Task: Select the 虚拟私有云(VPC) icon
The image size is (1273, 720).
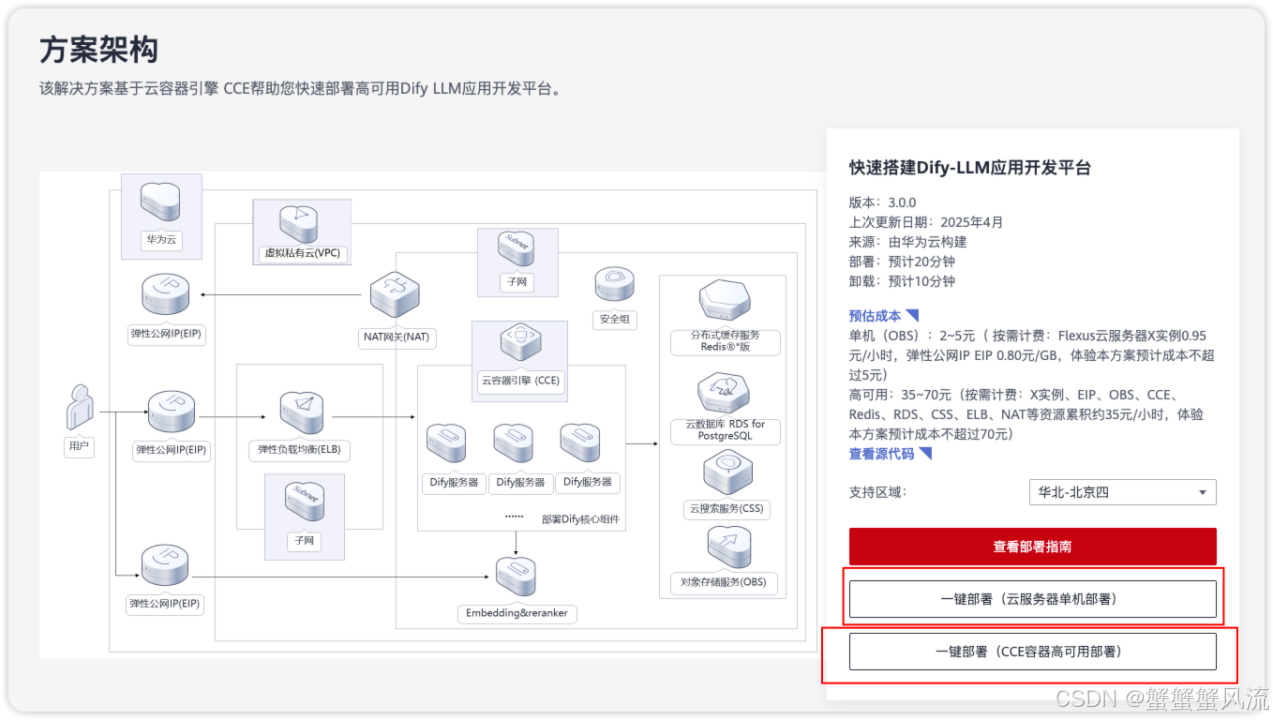Action: pyautogui.click(x=300, y=223)
